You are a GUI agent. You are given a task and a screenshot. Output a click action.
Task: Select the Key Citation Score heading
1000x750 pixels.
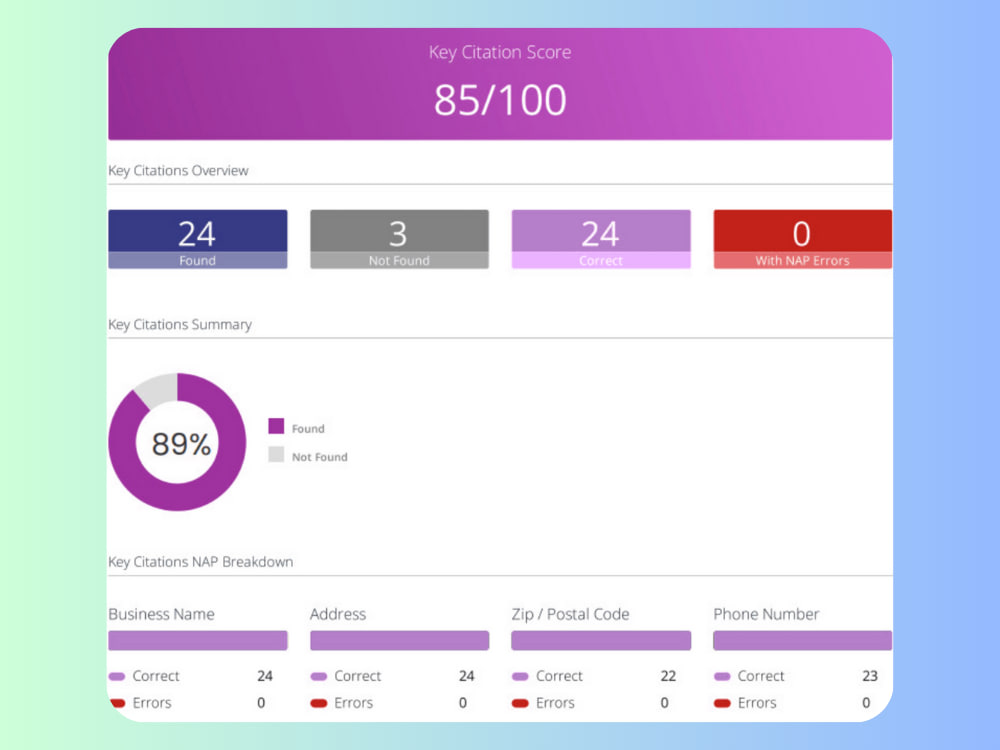[500, 52]
